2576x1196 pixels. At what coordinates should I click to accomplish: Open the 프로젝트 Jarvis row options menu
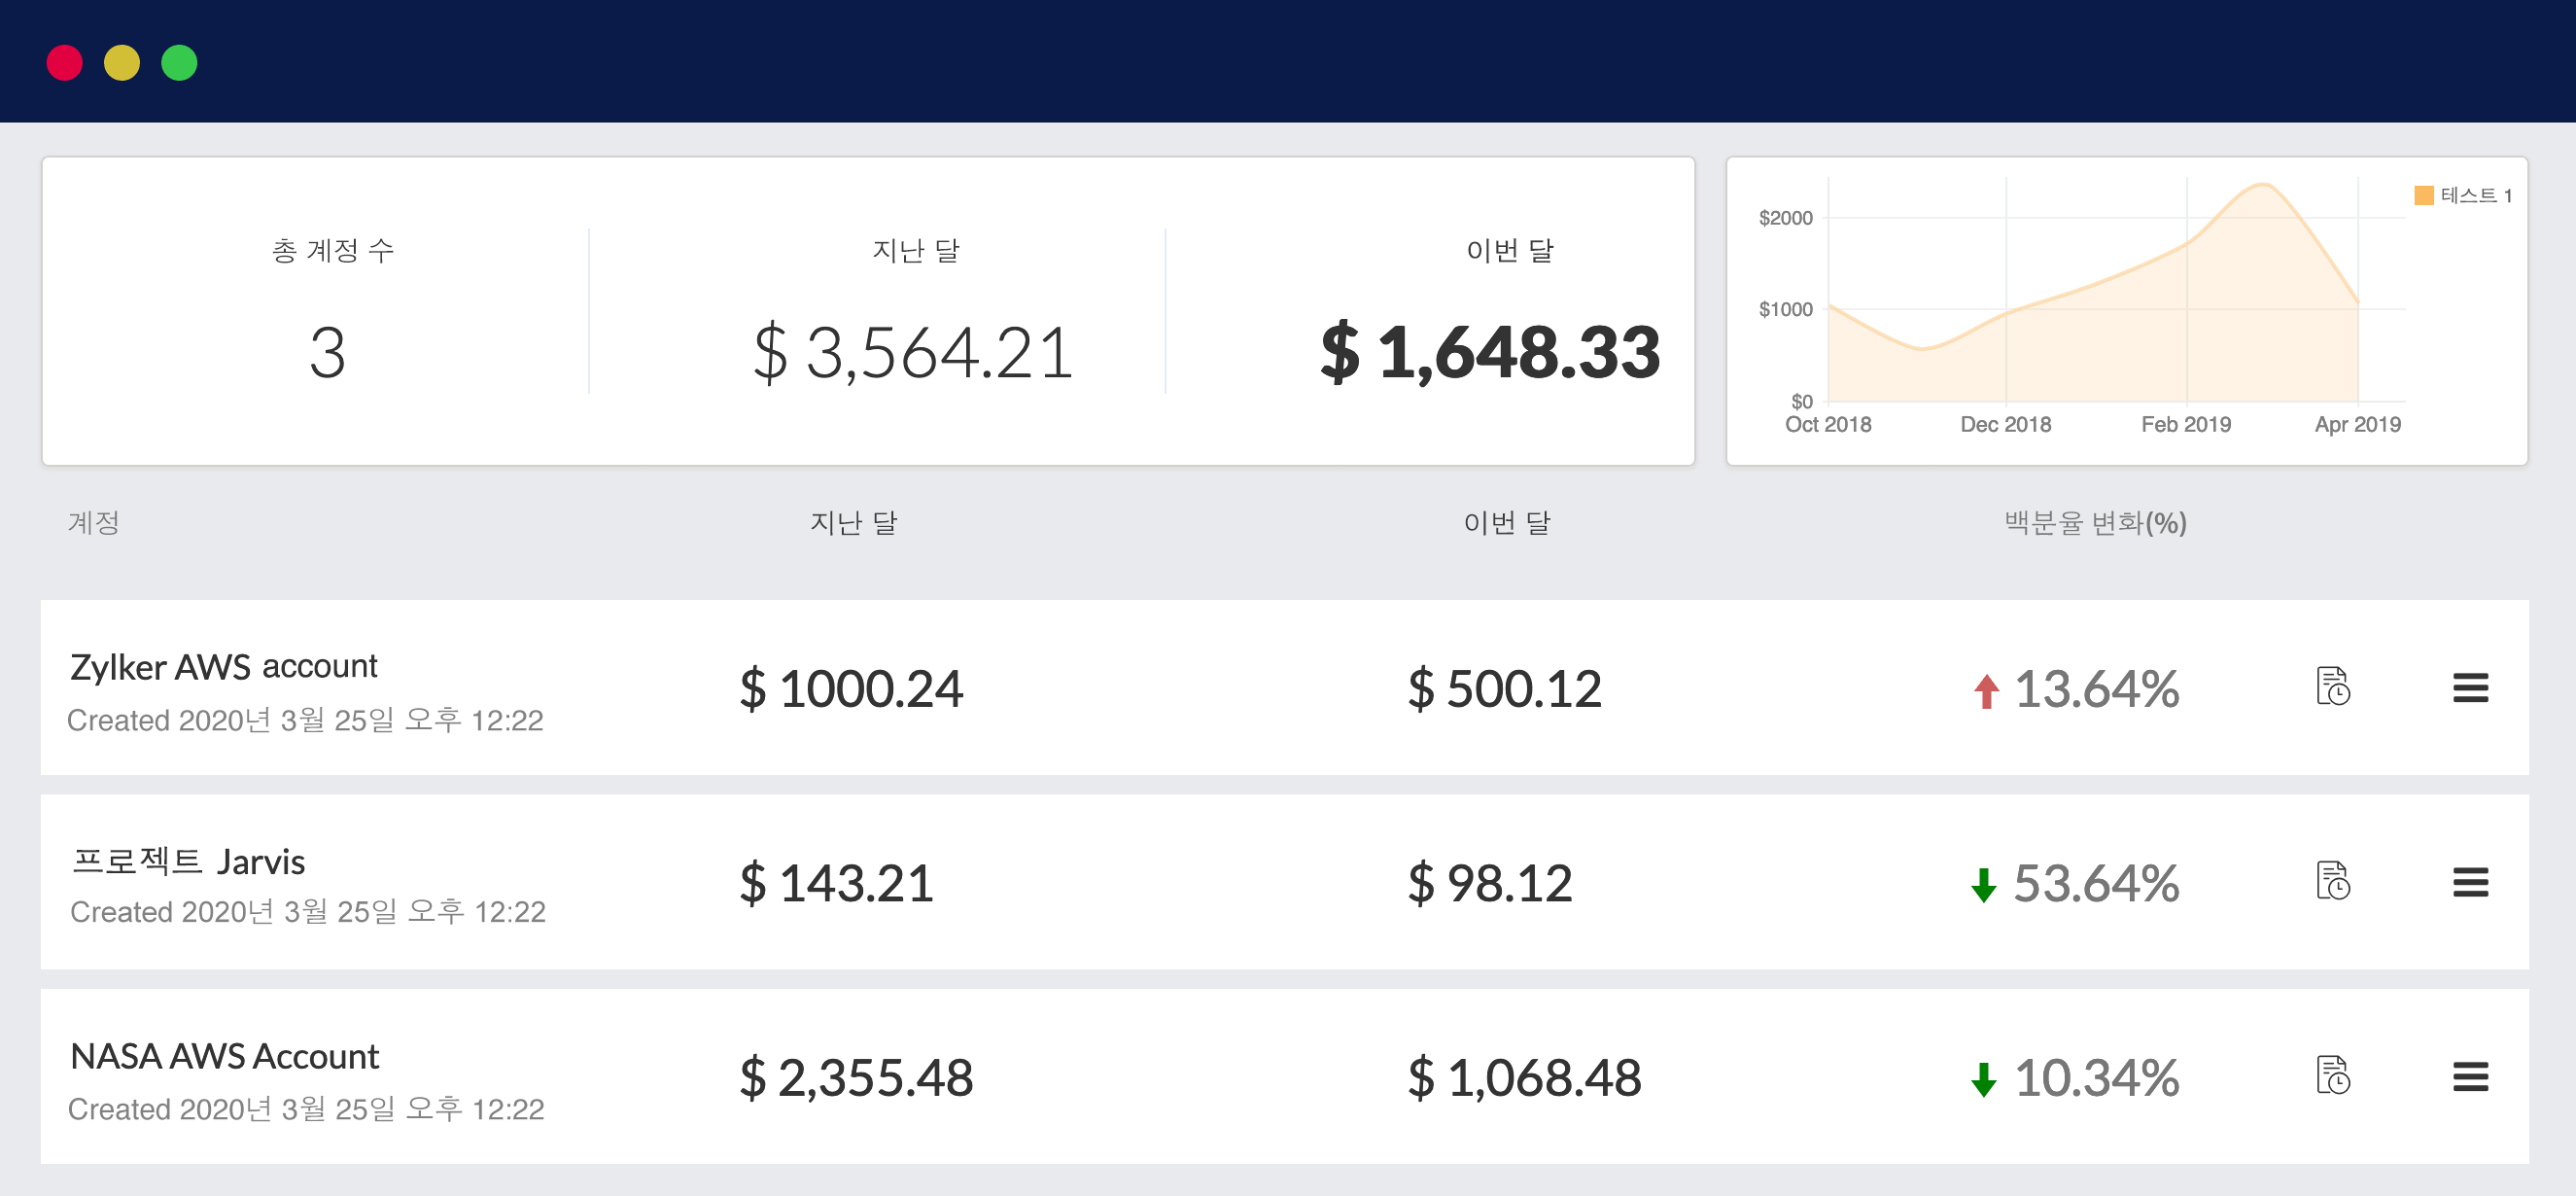(x=2472, y=882)
